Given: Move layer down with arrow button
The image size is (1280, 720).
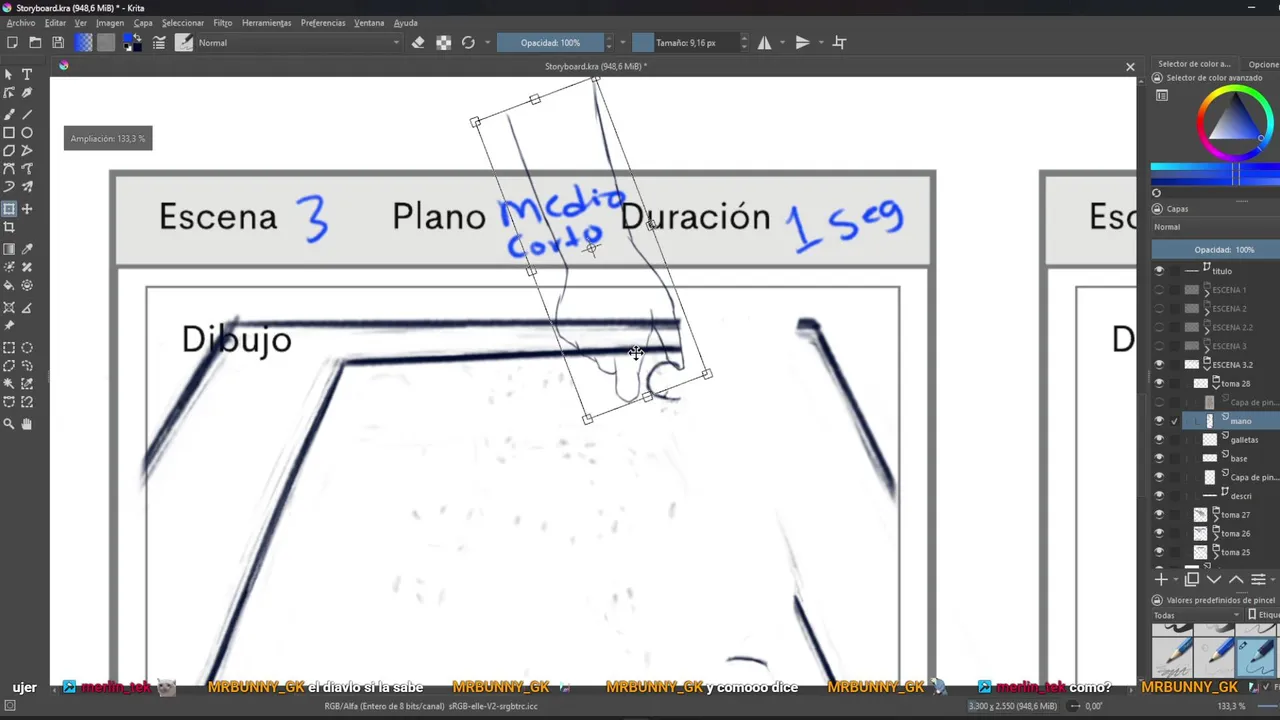Looking at the screenshot, I should click(1214, 579).
